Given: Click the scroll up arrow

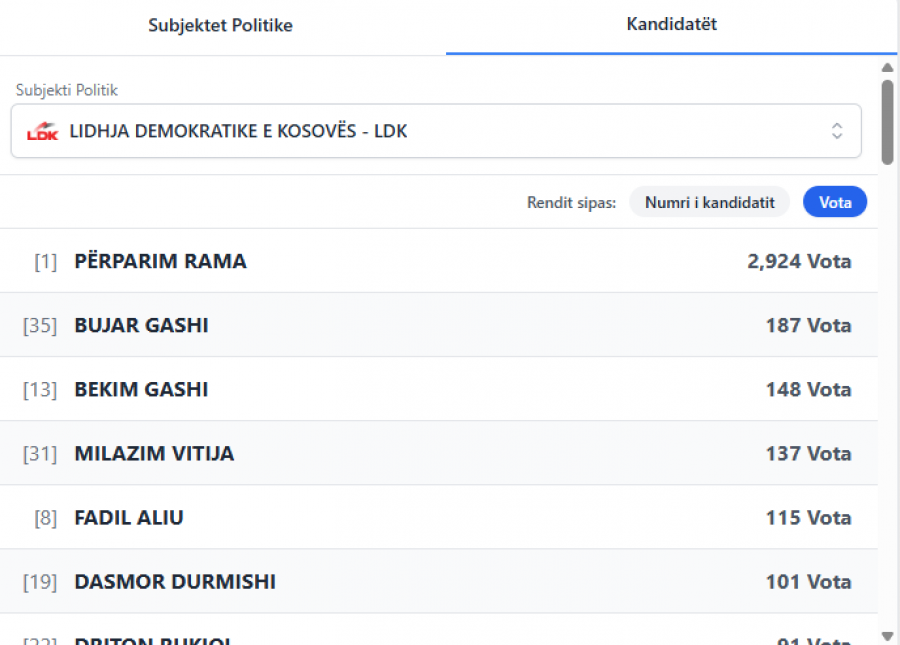Looking at the screenshot, I should point(887,68).
